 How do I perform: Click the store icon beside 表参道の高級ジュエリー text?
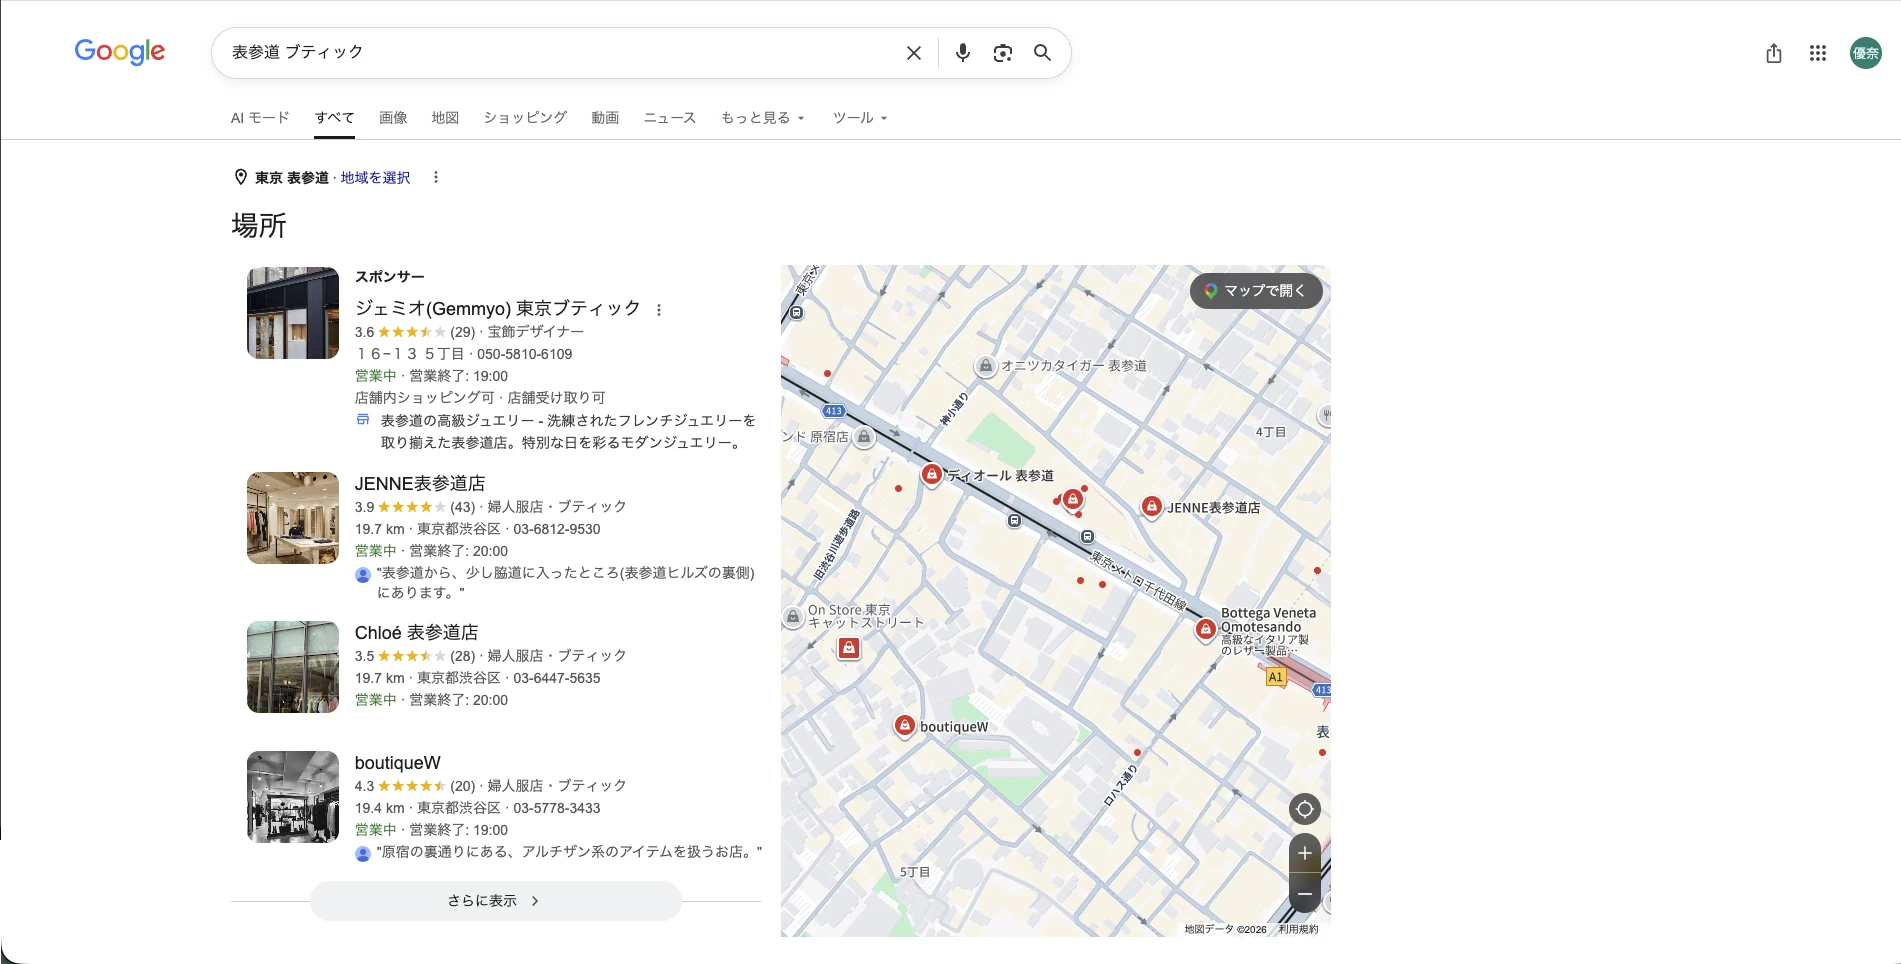pos(363,420)
